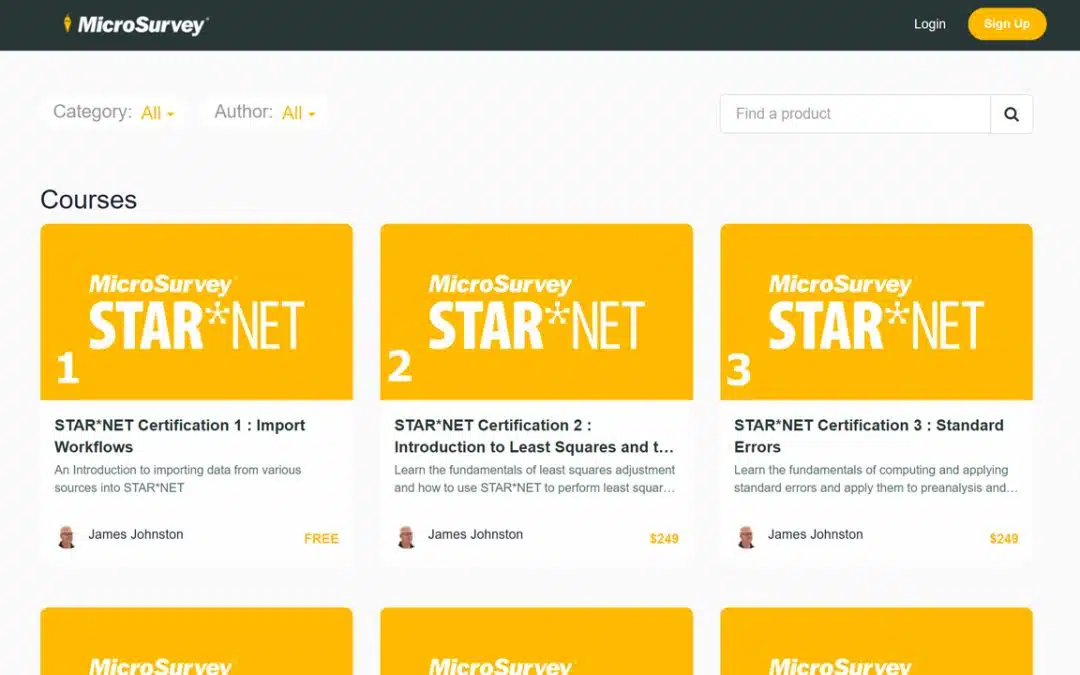Open STAR*NET Certification 3 Standard Errors title
This screenshot has width=1080, height=675.
tap(868, 436)
